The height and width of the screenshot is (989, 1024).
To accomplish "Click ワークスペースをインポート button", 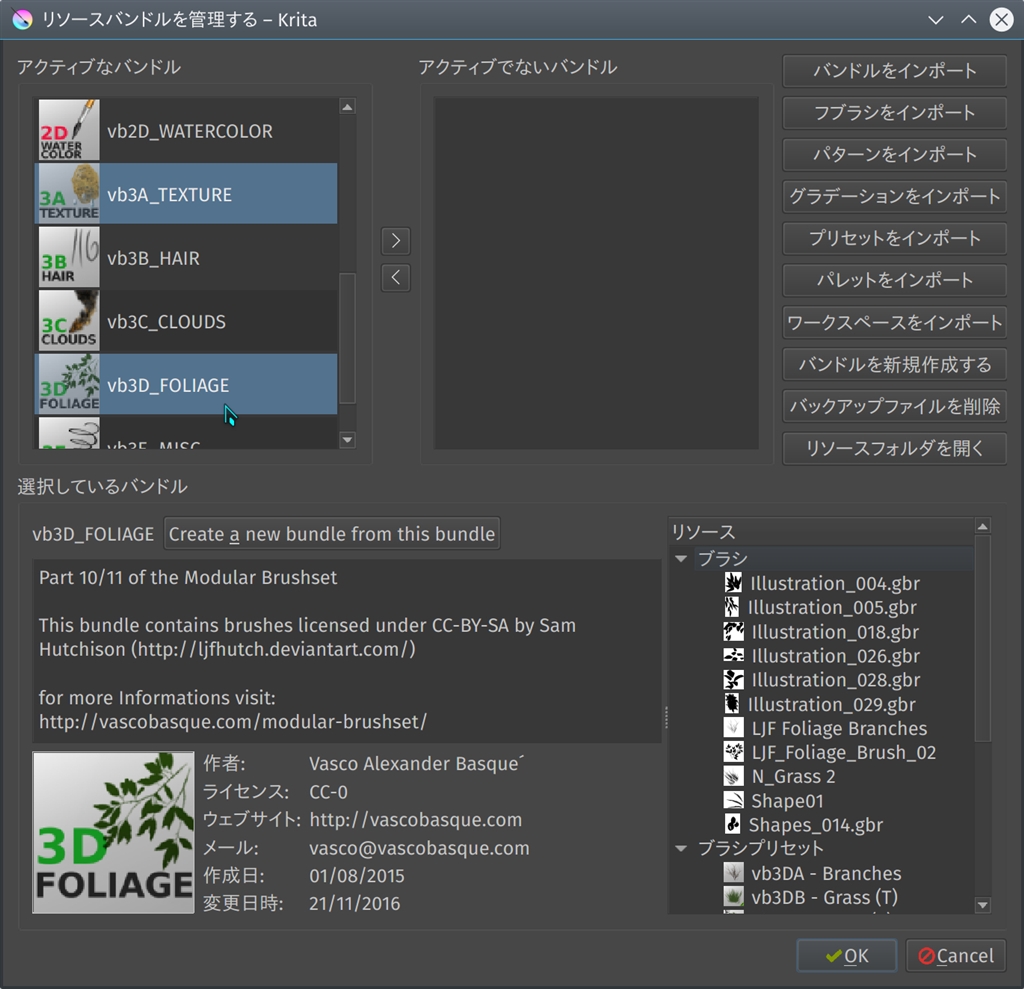I will pyautogui.click(x=894, y=322).
